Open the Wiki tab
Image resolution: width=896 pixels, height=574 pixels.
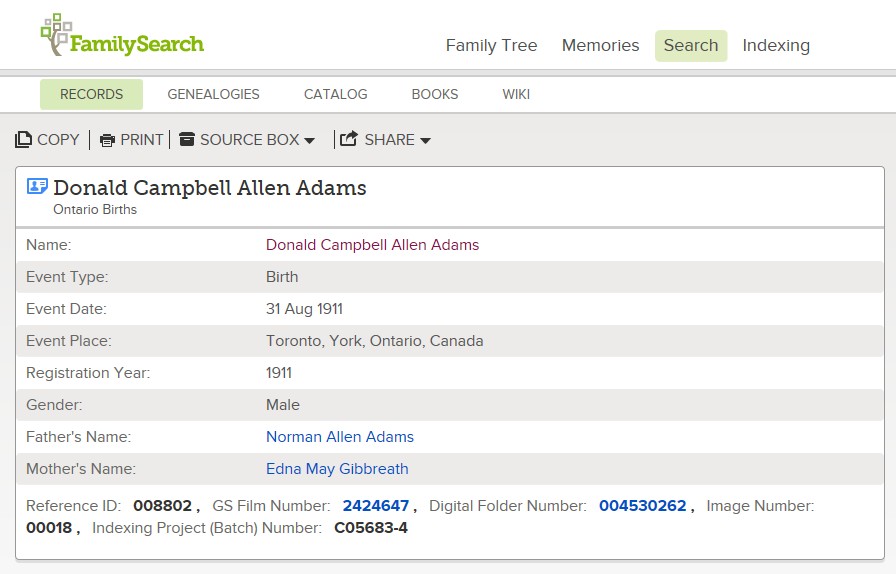pyautogui.click(x=516, y=94)
